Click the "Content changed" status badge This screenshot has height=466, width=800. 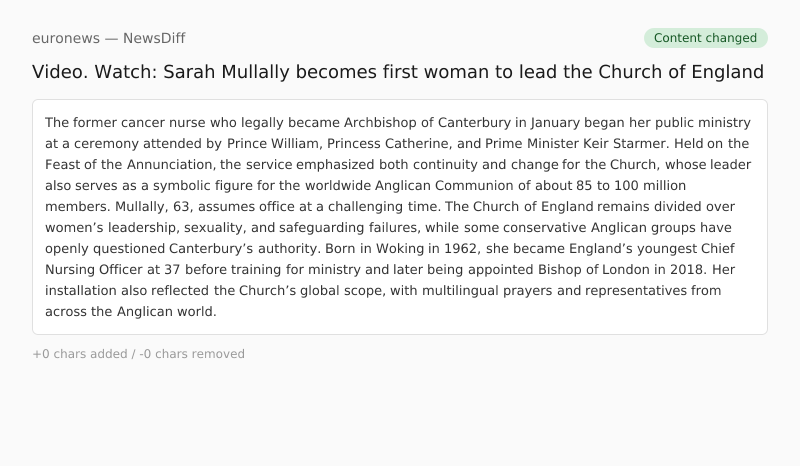705,38
